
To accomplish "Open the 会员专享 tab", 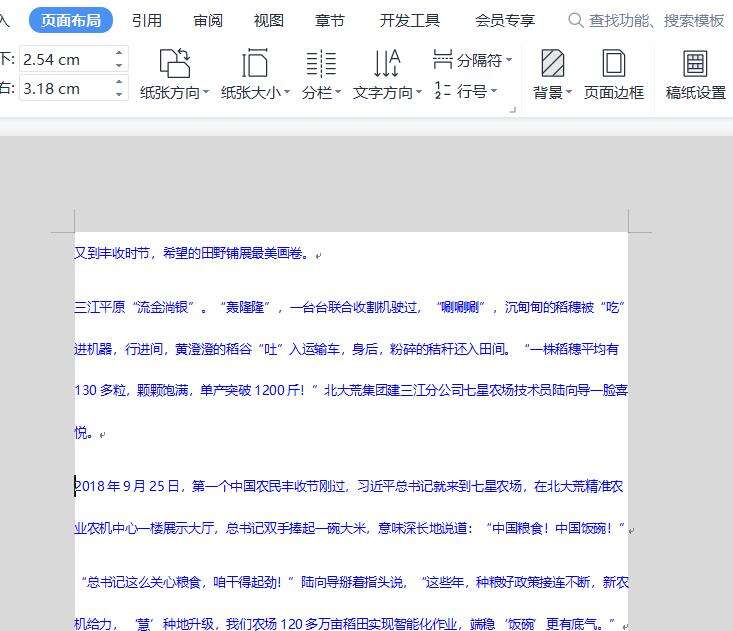I will pos(505,21).
